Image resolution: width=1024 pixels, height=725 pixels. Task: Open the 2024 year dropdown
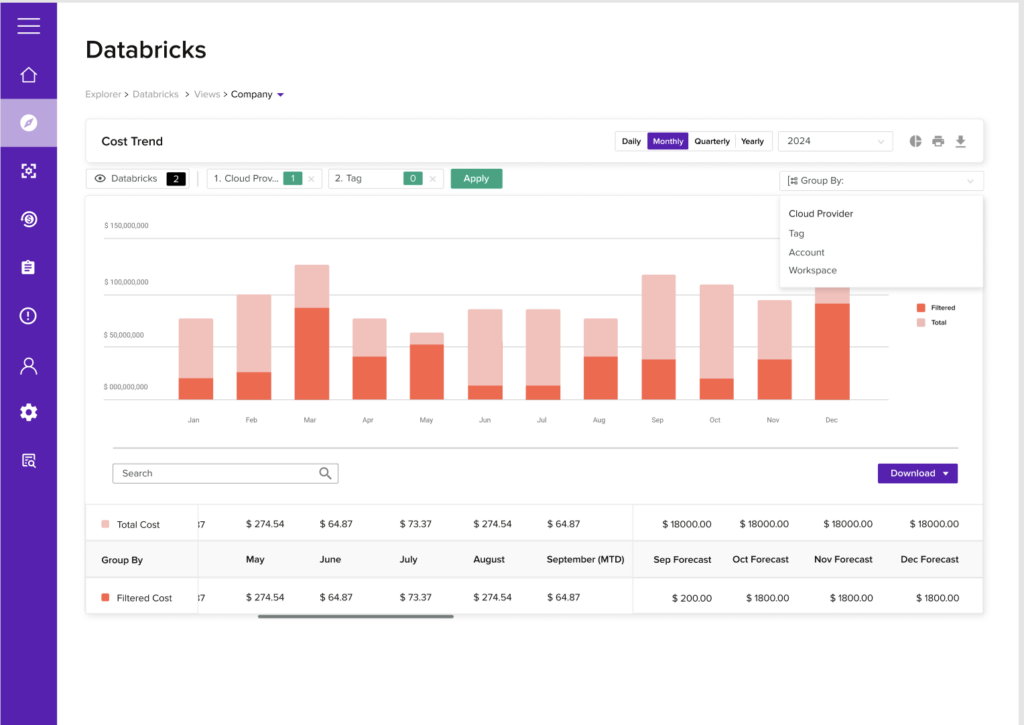pos(835,141)
